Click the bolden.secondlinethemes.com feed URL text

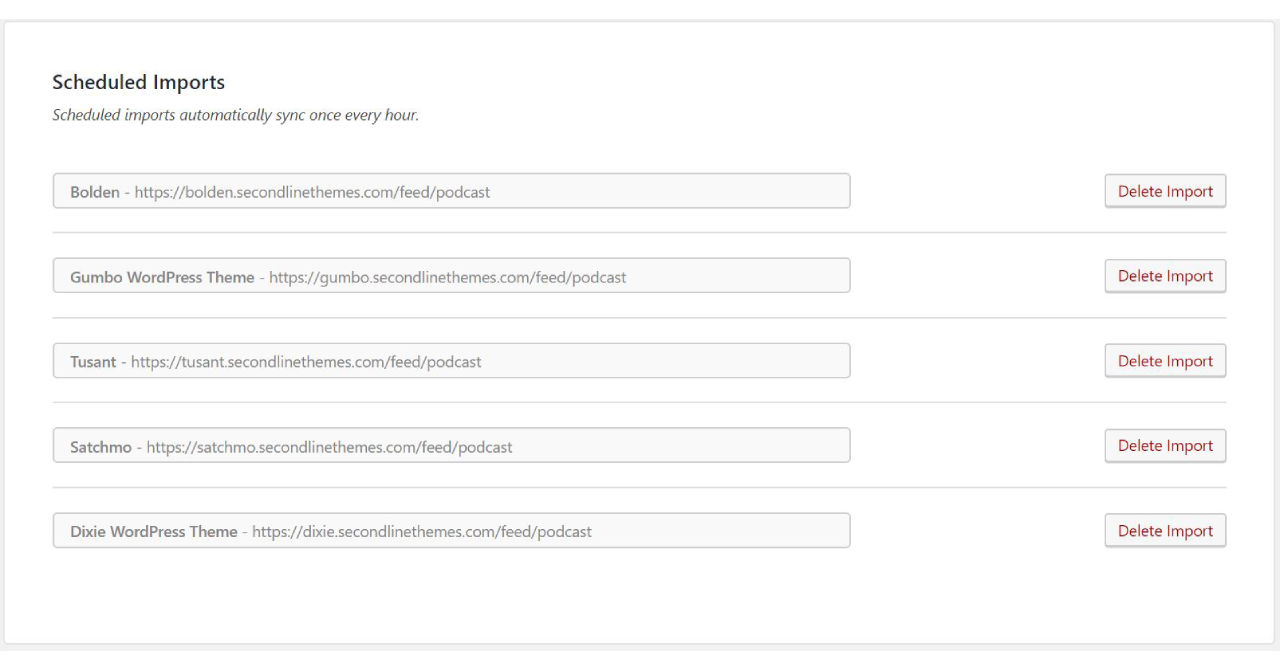coord(312,192)
